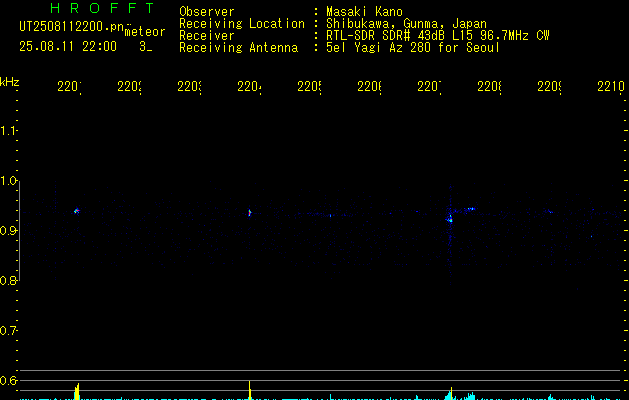Select the 'RTL-SDR SDR# 43dB L15 96.7MHz CW' text
Screen dimensions: 629x400
pyautogui.click(x=438, y=36)
